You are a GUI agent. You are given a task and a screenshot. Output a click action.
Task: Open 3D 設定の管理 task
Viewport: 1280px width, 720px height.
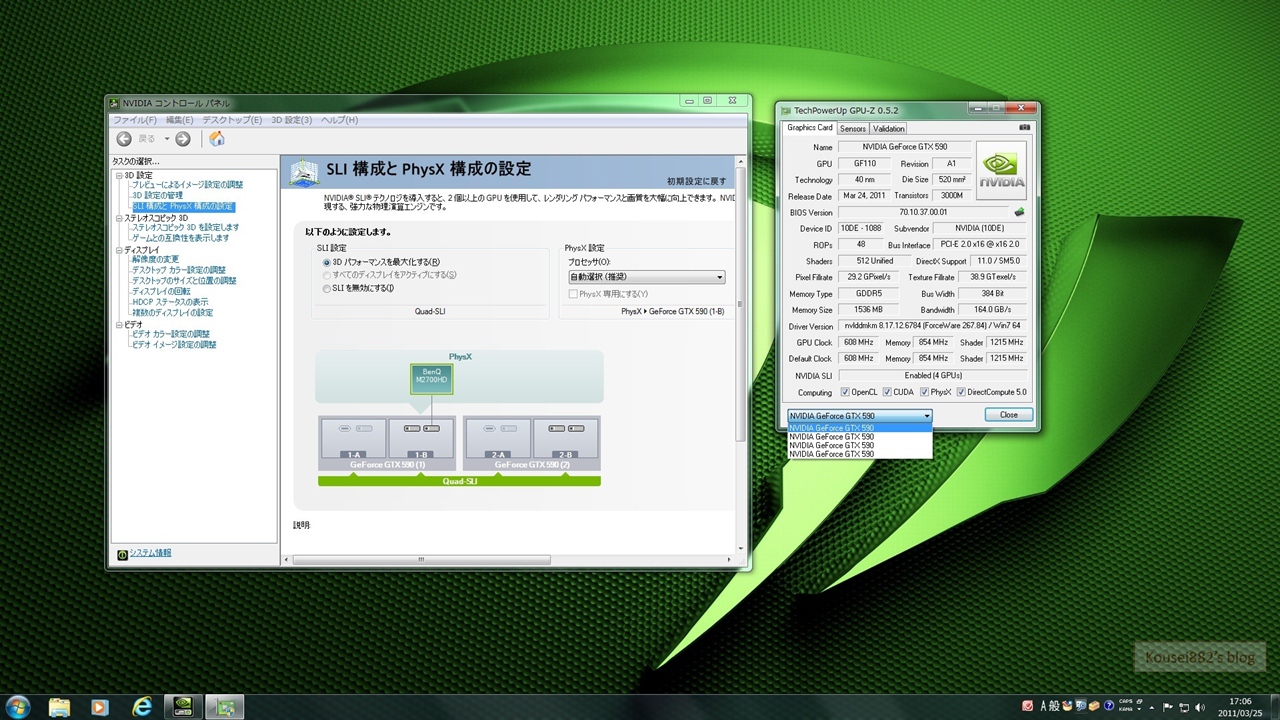pos(157,196)
